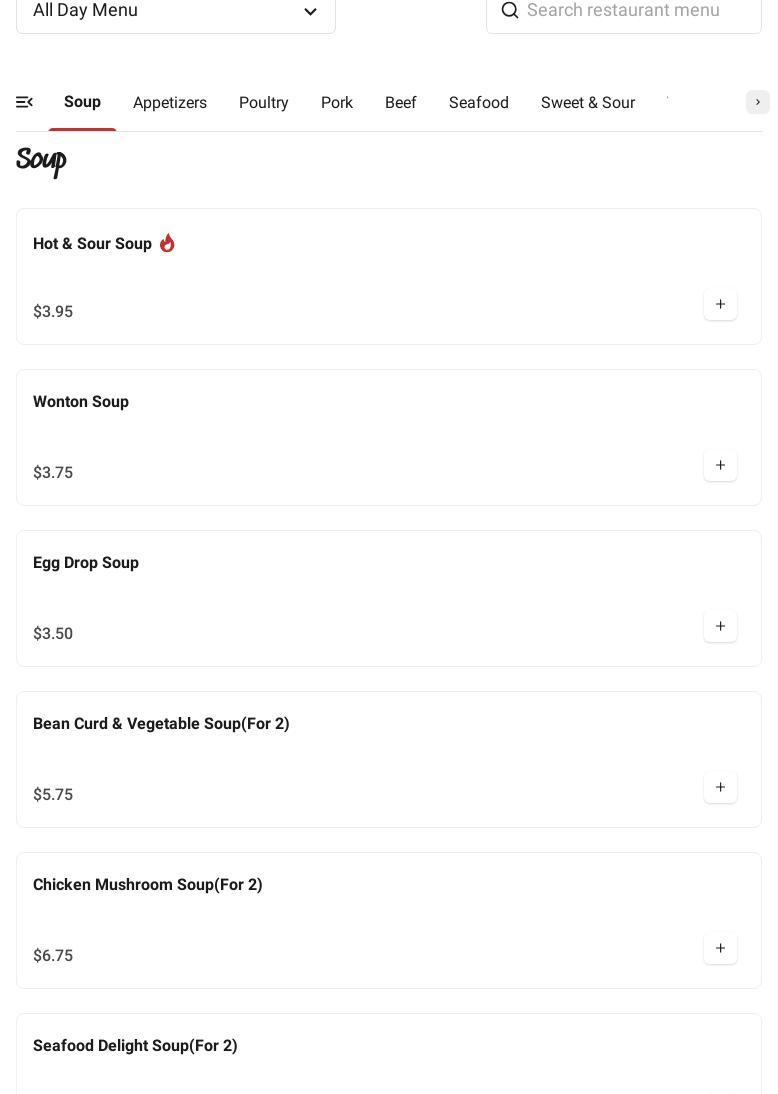Open the Seafood tab
The height and width of the screenshot is (1094, 778).
pyautogui.click(x=479, y=103)
